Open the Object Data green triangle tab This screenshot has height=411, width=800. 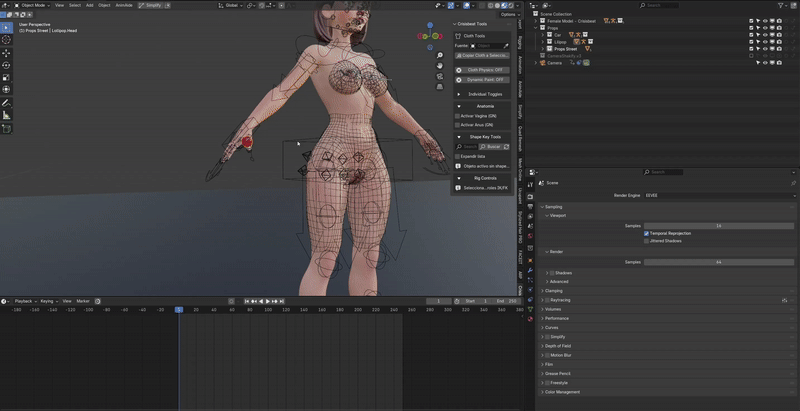pos(530,309)
